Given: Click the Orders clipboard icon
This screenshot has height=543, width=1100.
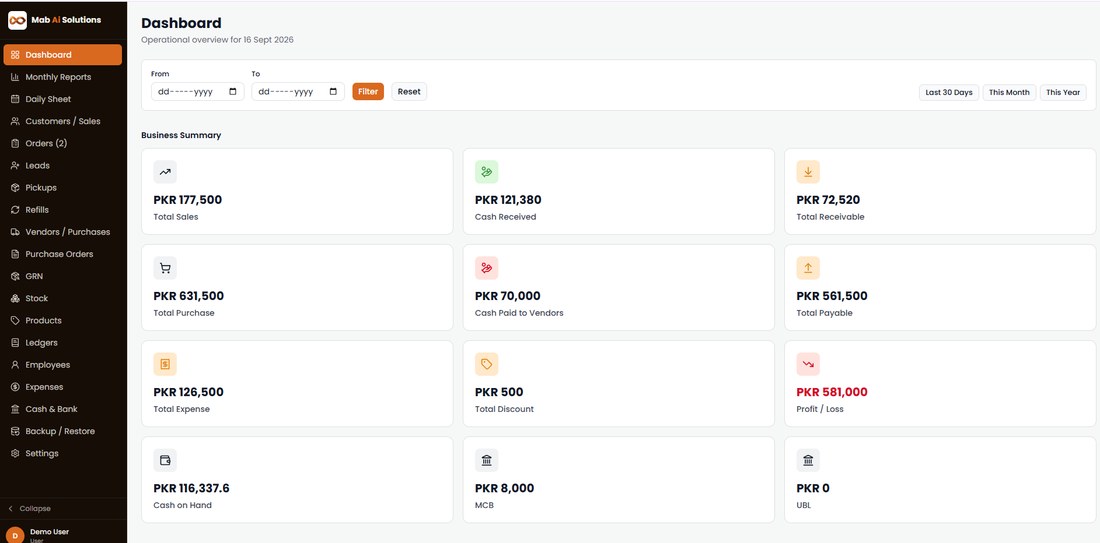Looking at the screenshot, I should (15, 143).
